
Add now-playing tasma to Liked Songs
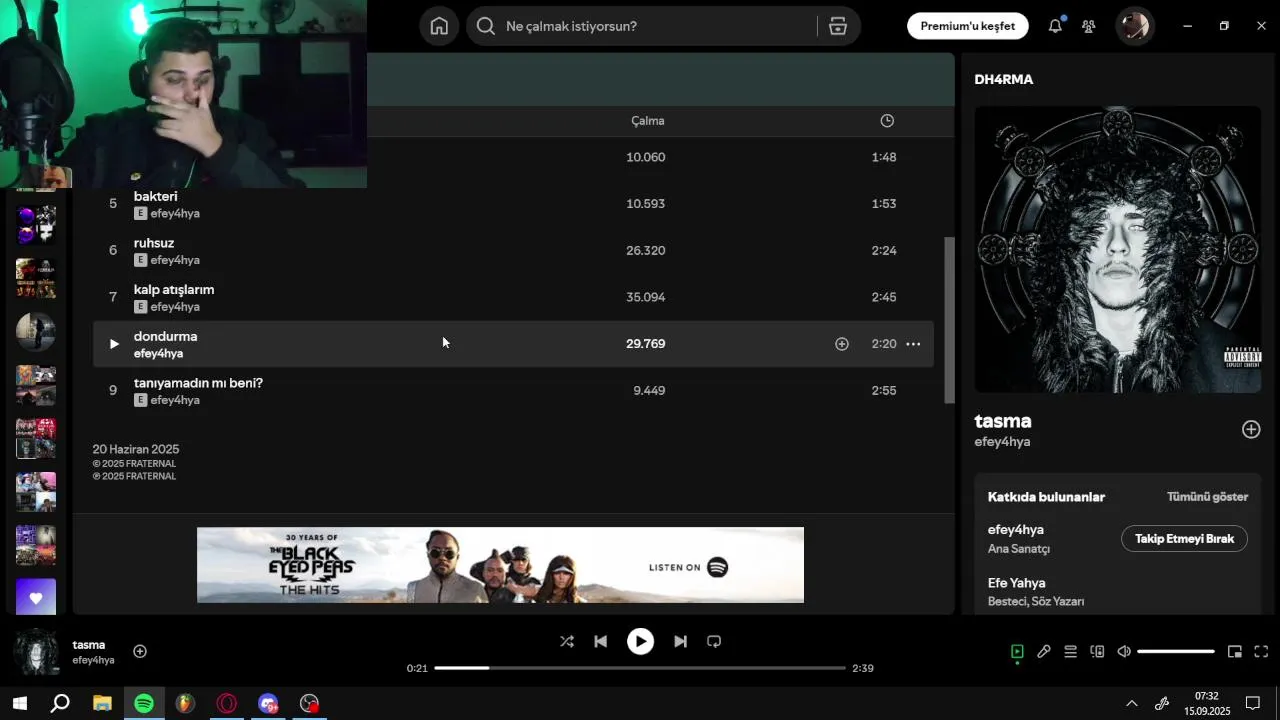[x=140, y=652]
